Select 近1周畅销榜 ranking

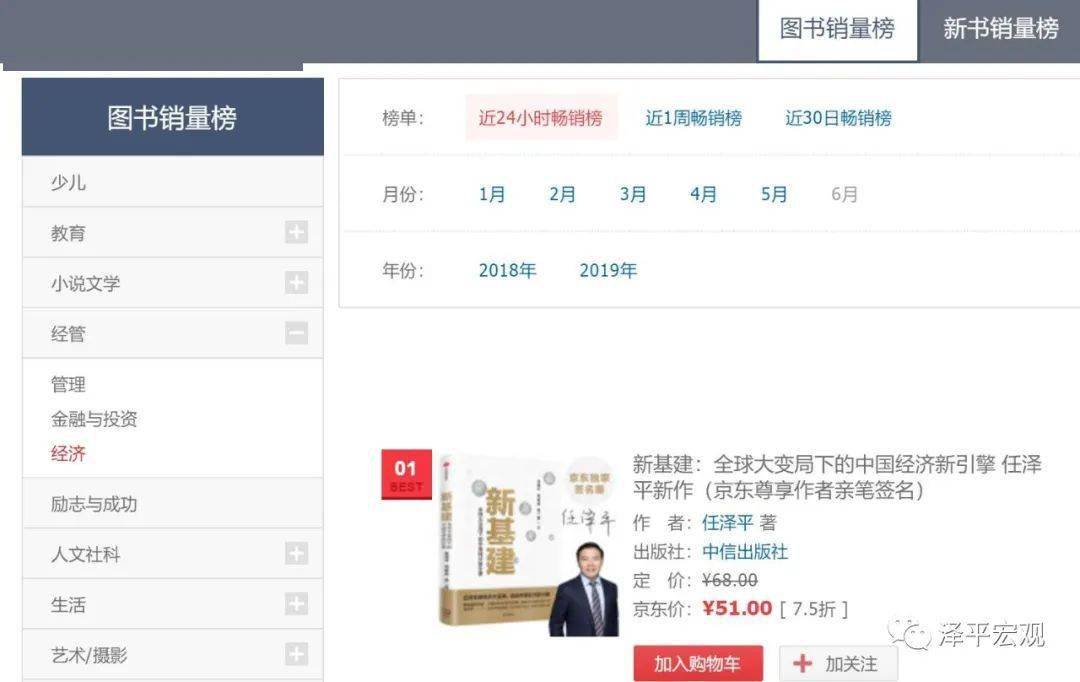pos(694,118)
